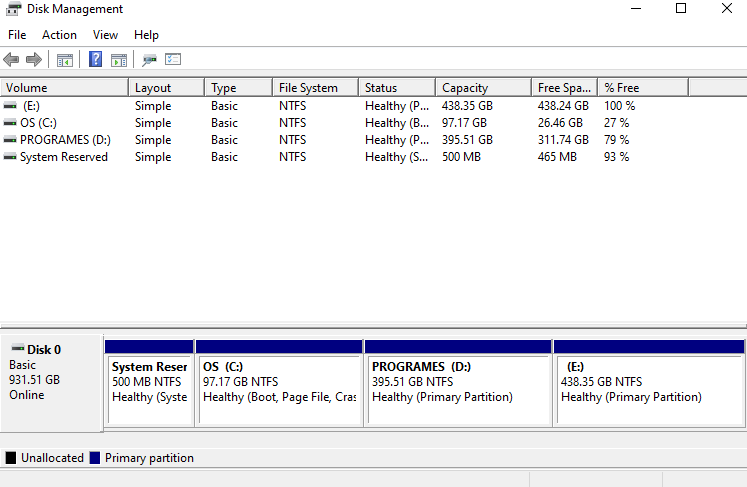Select the System Reserved partition block
747x487 pixels.
[x=149, y=383]
